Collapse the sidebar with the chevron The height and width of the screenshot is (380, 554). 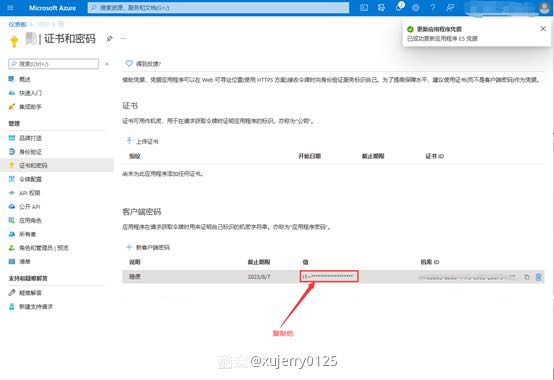click(107, 64)
